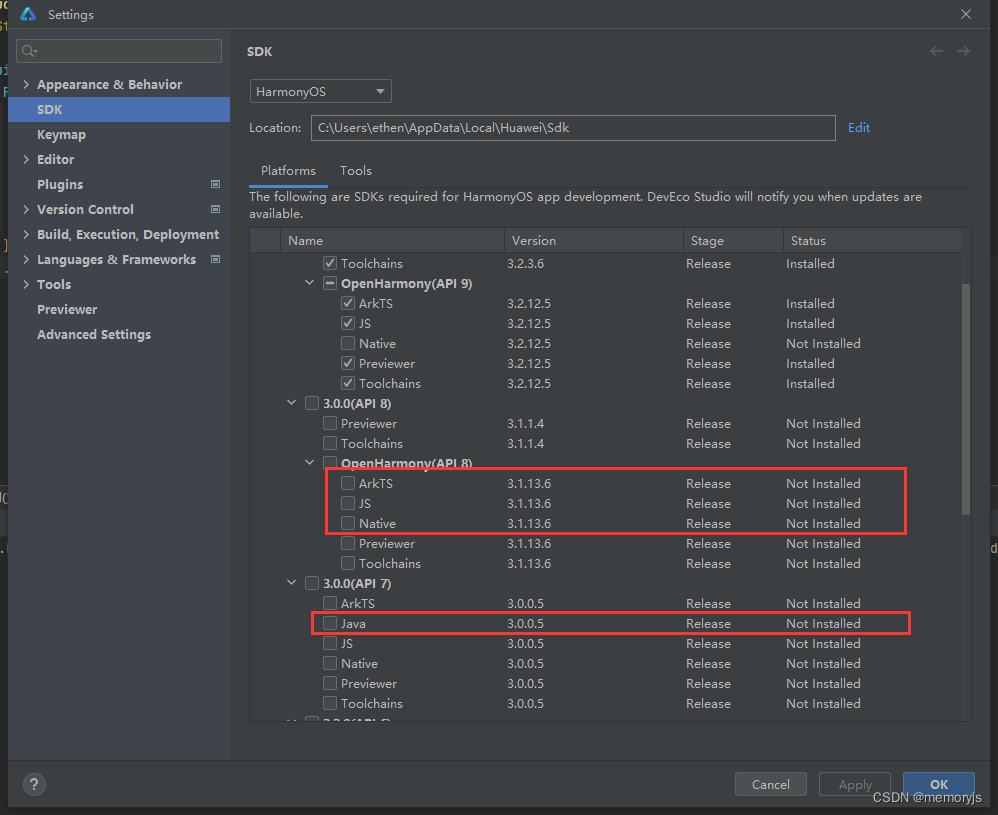Click the back navigation arrow

pos(936,51)
